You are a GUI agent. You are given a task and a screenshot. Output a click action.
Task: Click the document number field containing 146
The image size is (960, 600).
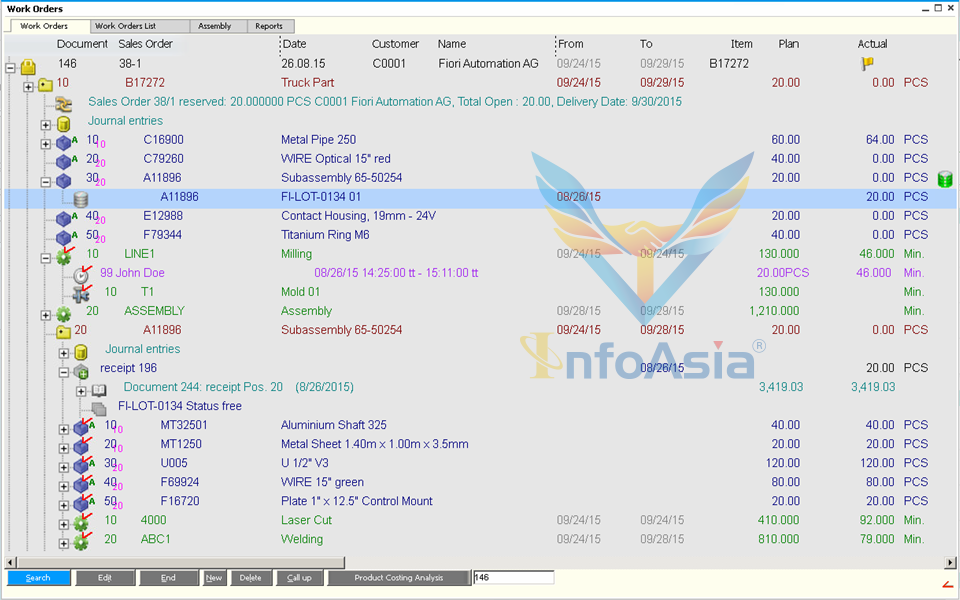tap(514, 577)
